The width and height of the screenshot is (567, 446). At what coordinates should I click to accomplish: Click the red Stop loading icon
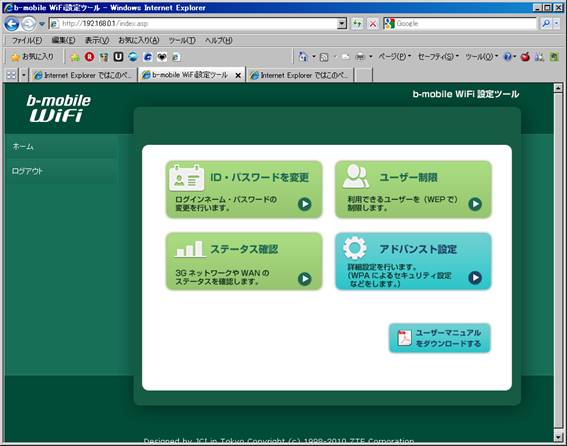[x=372, y=24]
